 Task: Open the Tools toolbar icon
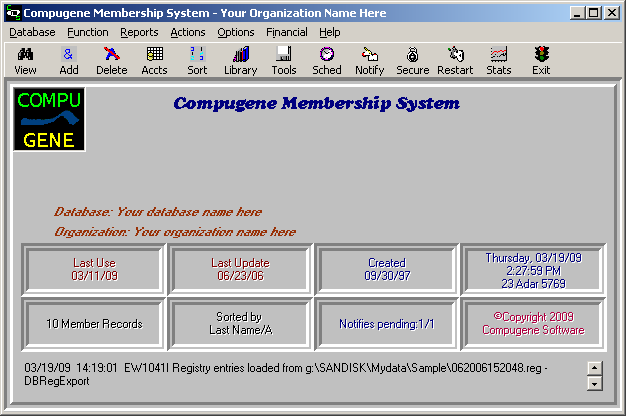point(284,61)
